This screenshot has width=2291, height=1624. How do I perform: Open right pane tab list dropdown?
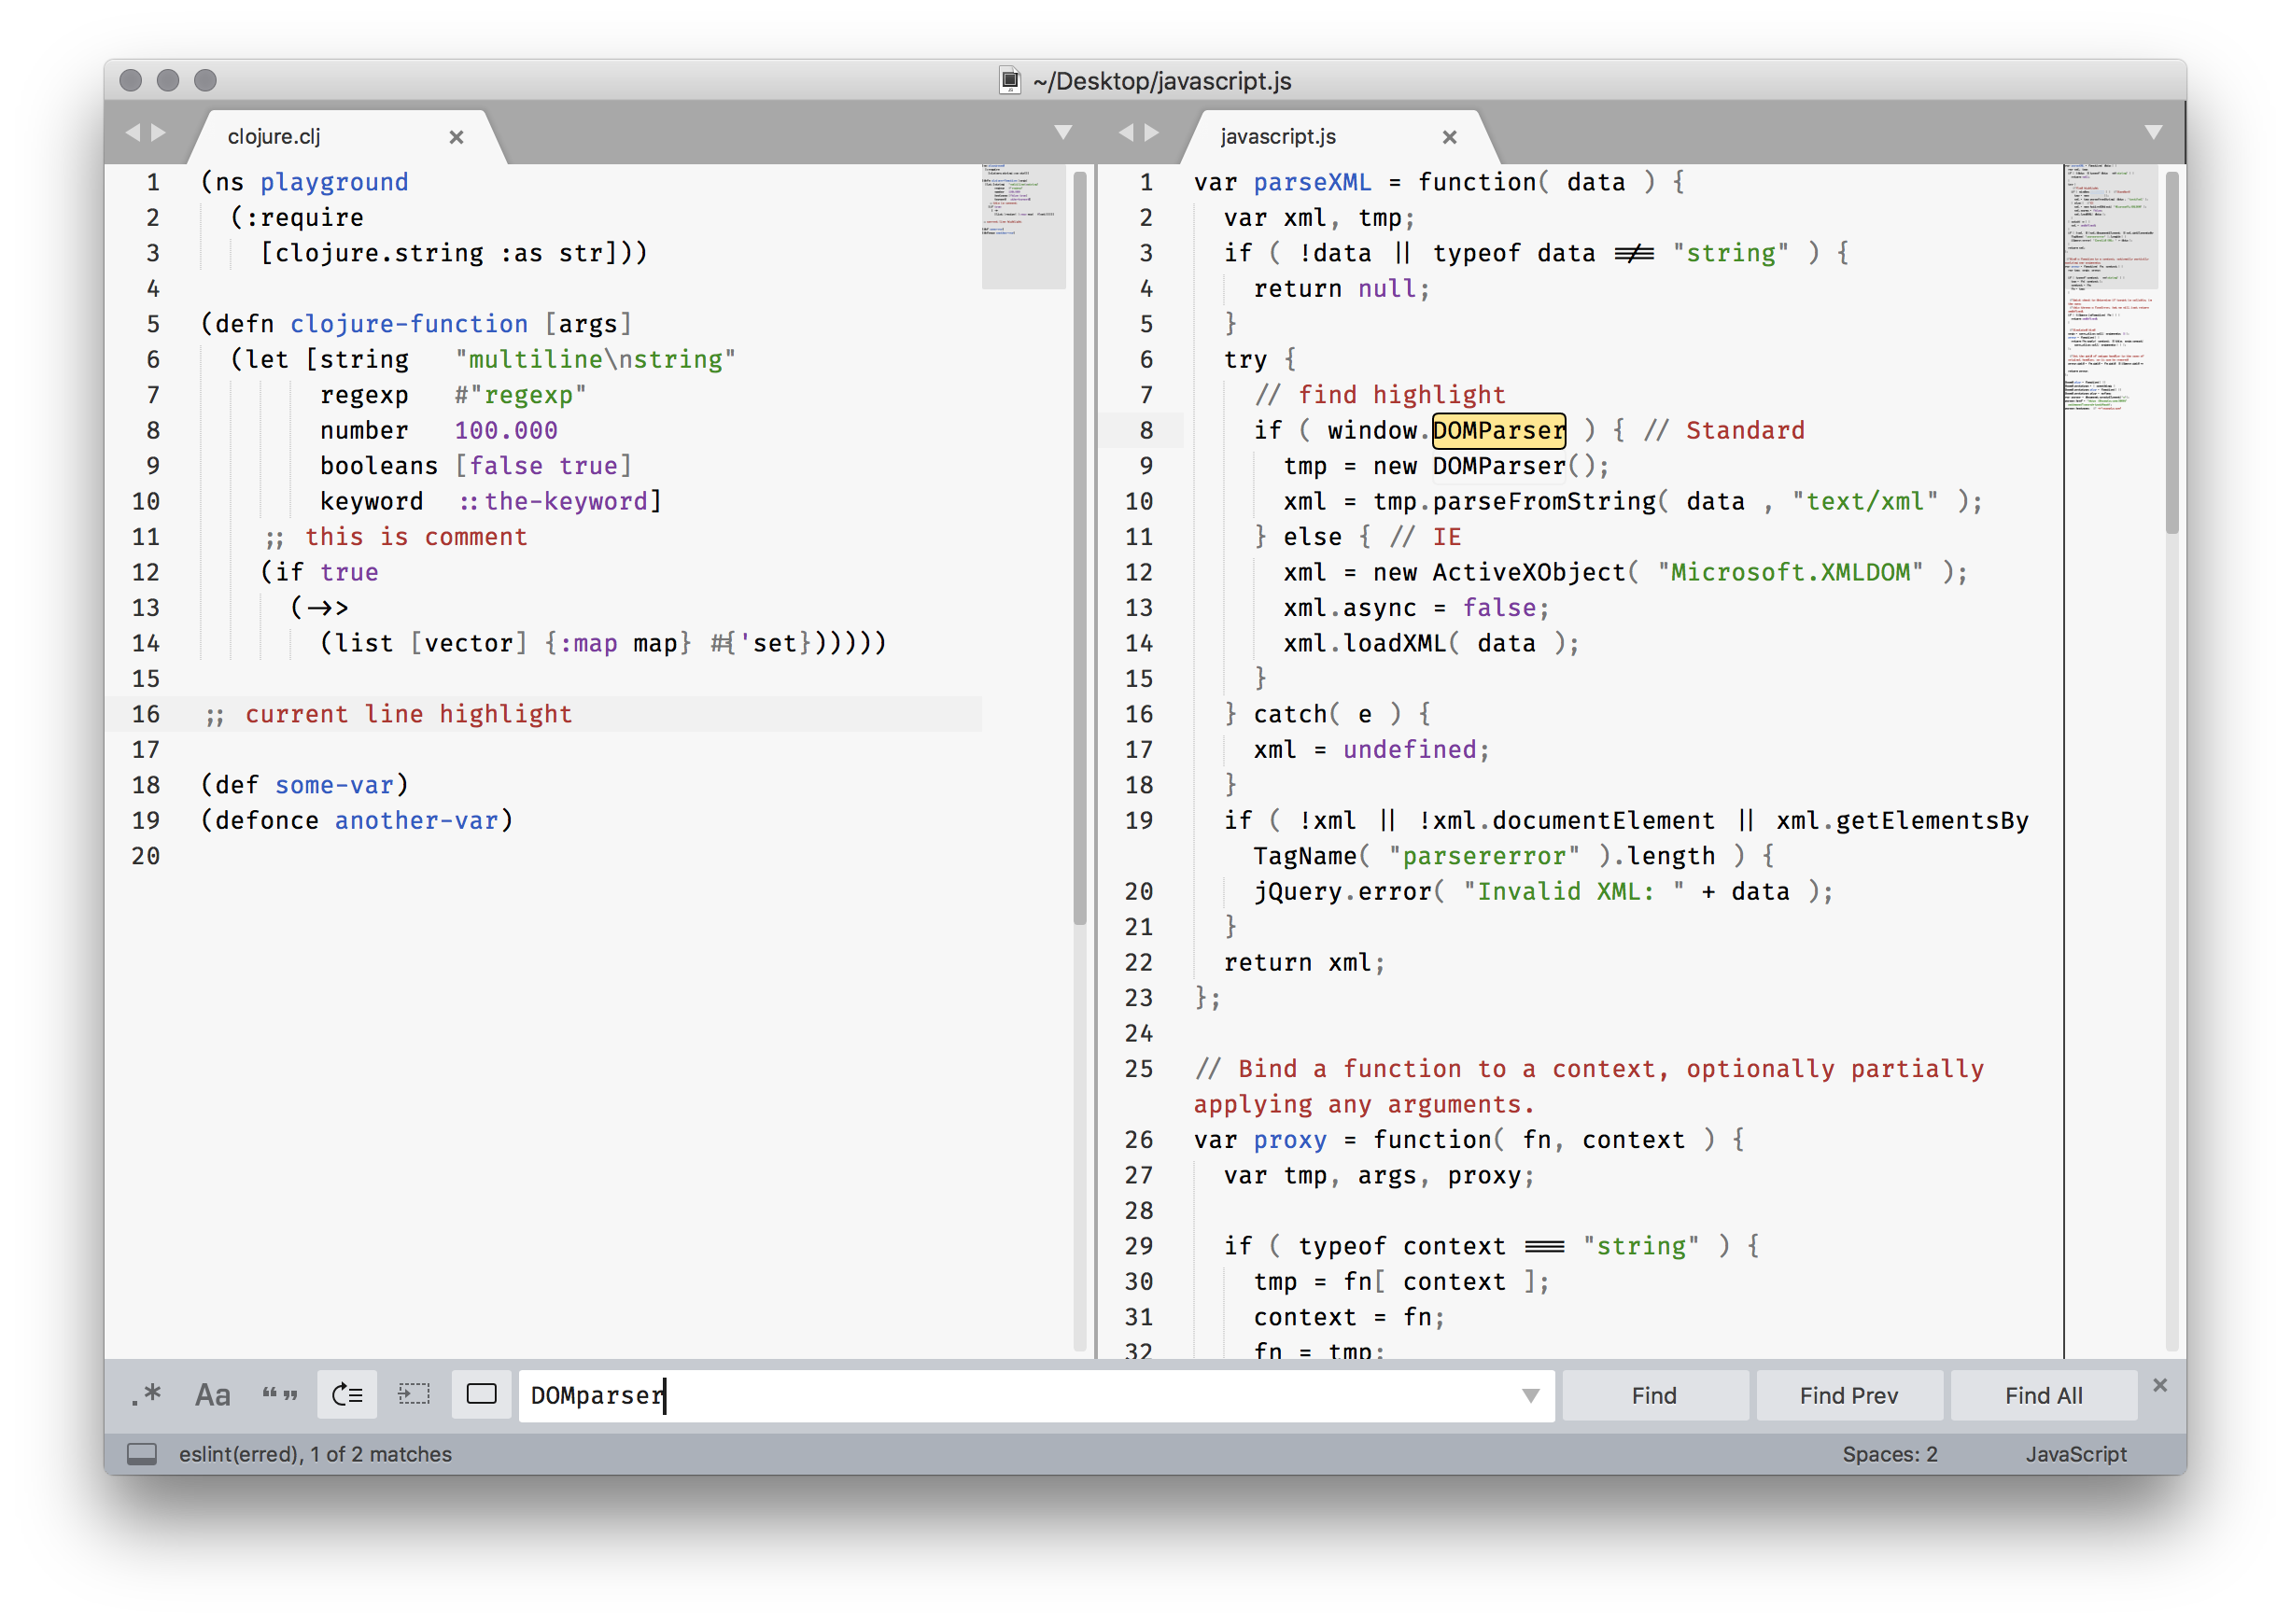(2153, 132)
